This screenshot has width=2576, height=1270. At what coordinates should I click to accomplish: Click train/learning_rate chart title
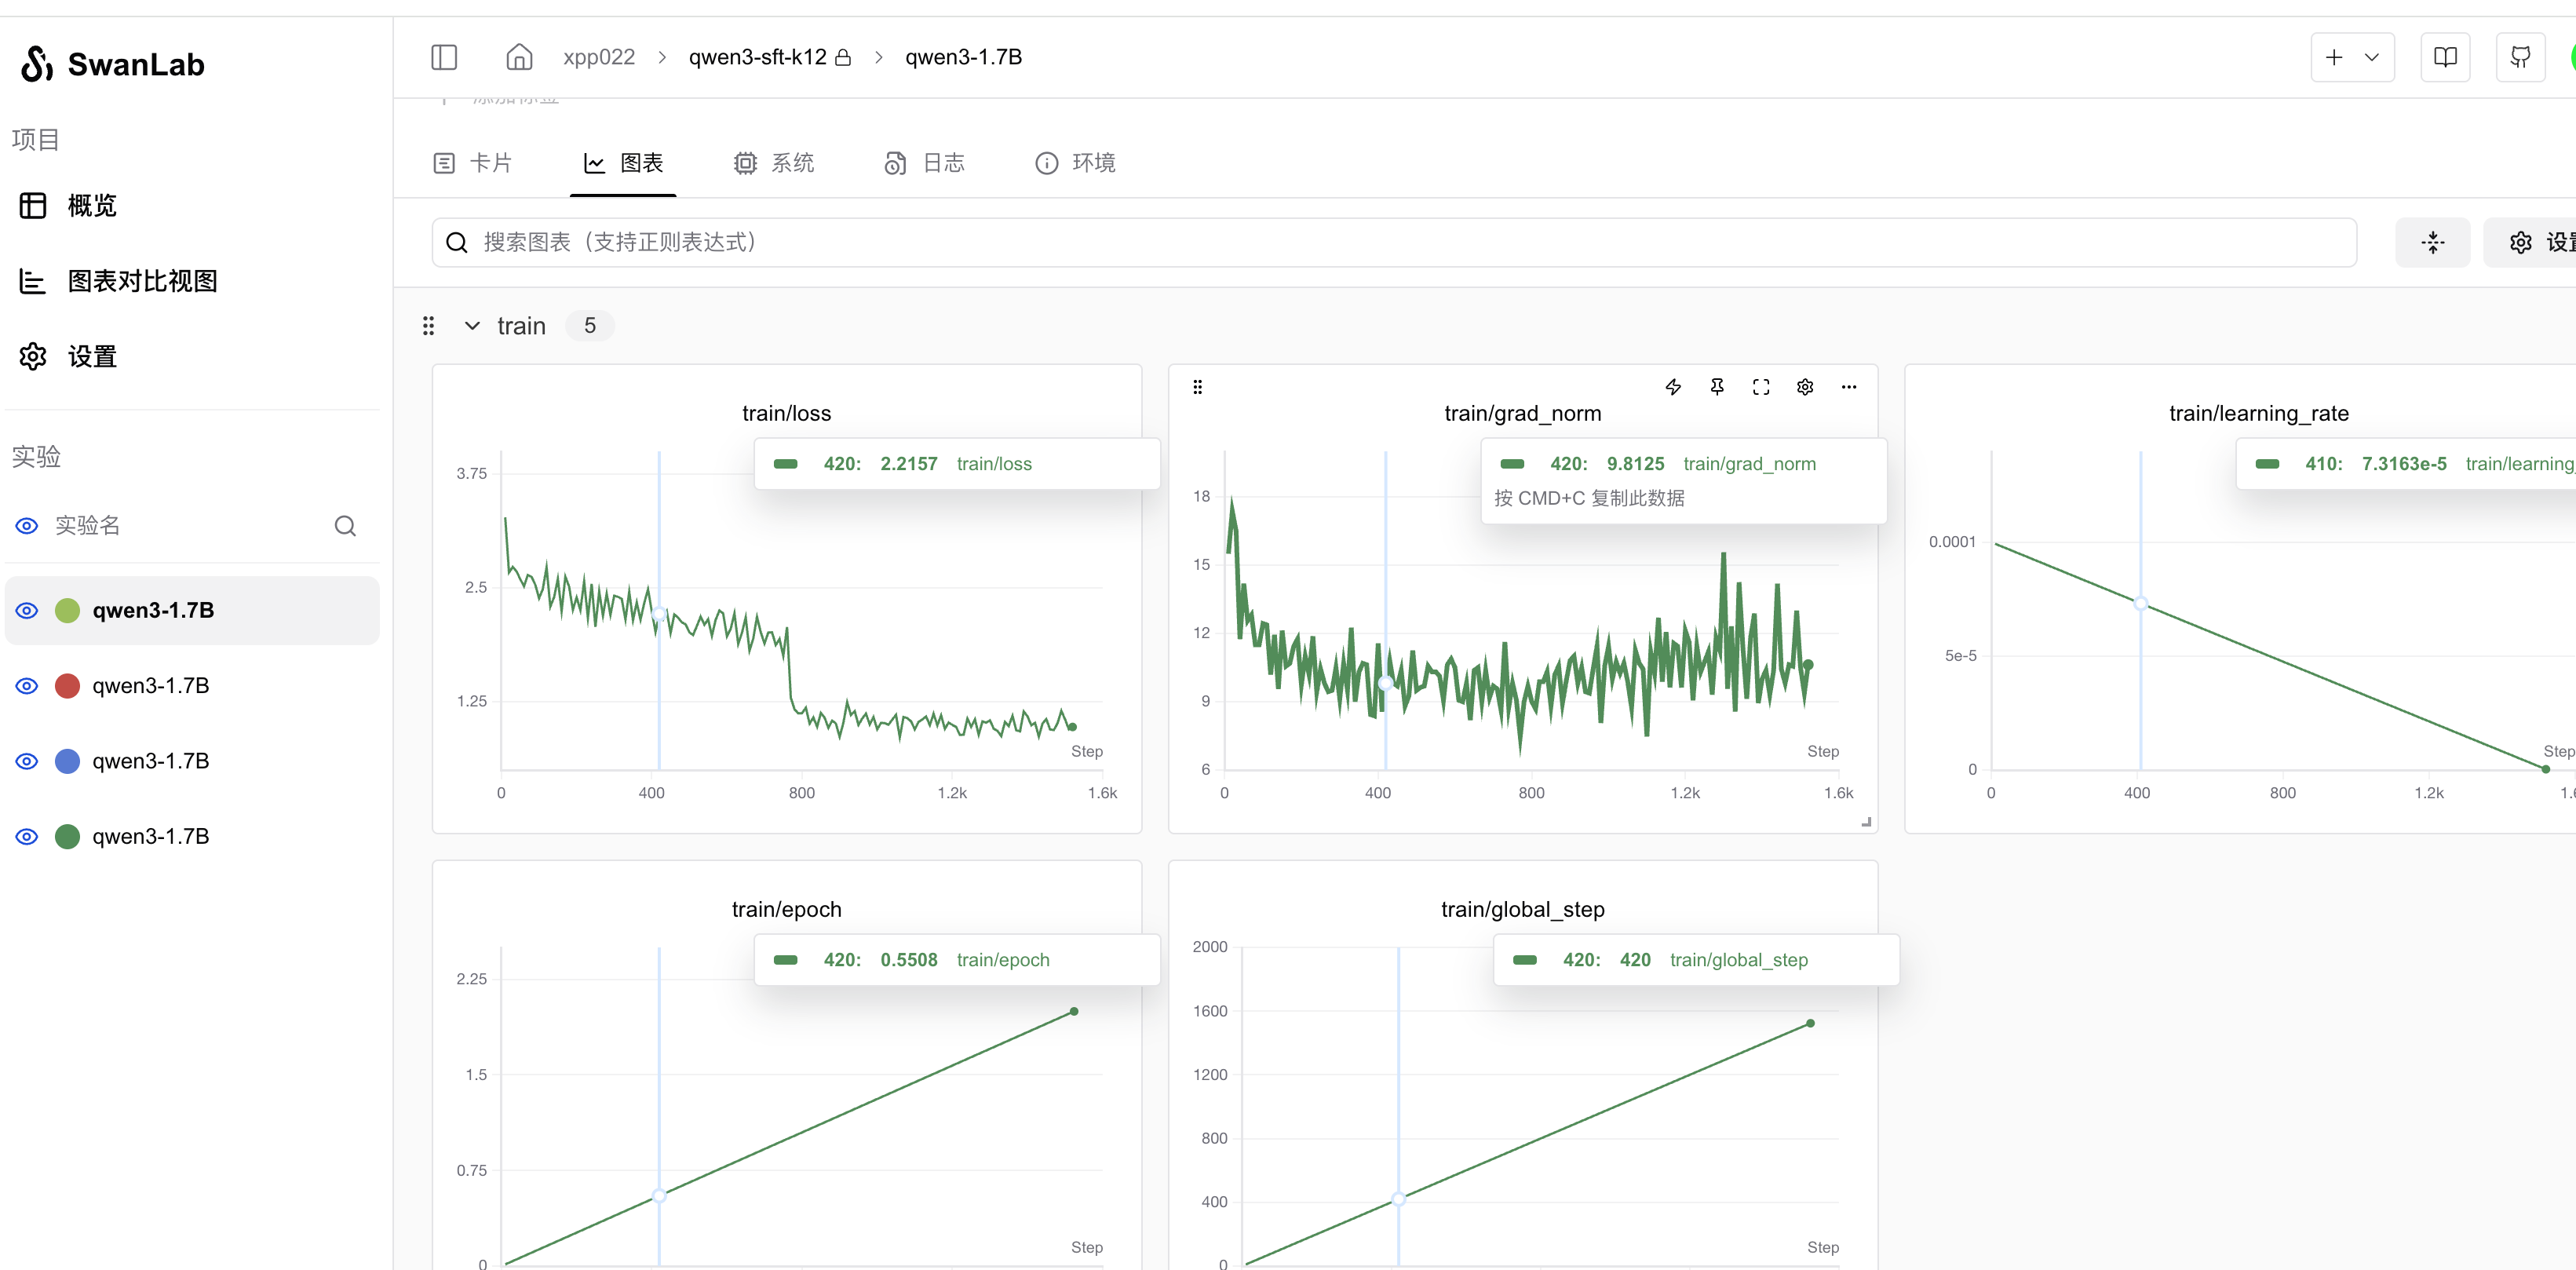pyautogui.click(x=2259, y=414)
